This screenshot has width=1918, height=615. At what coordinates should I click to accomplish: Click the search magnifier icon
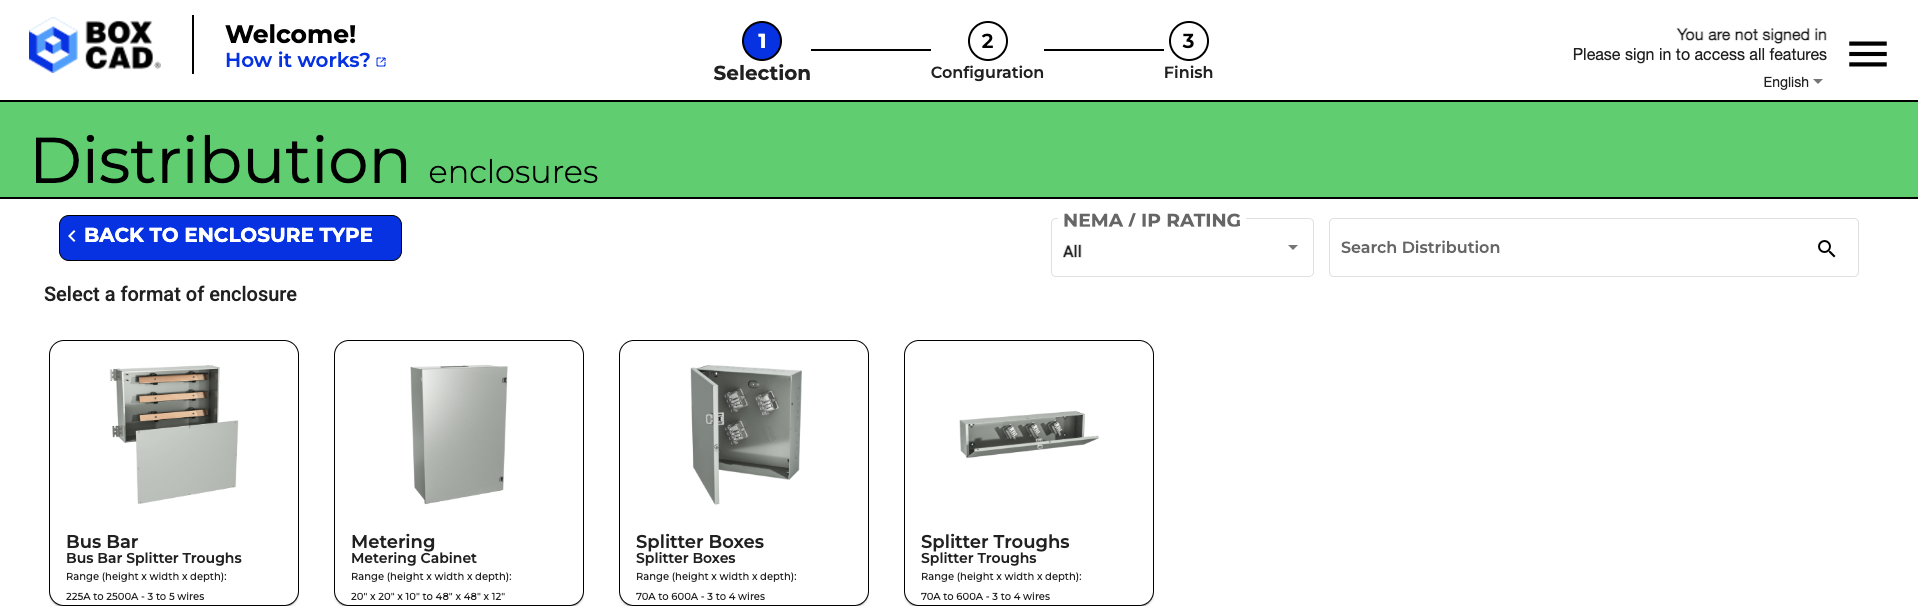1826,248
